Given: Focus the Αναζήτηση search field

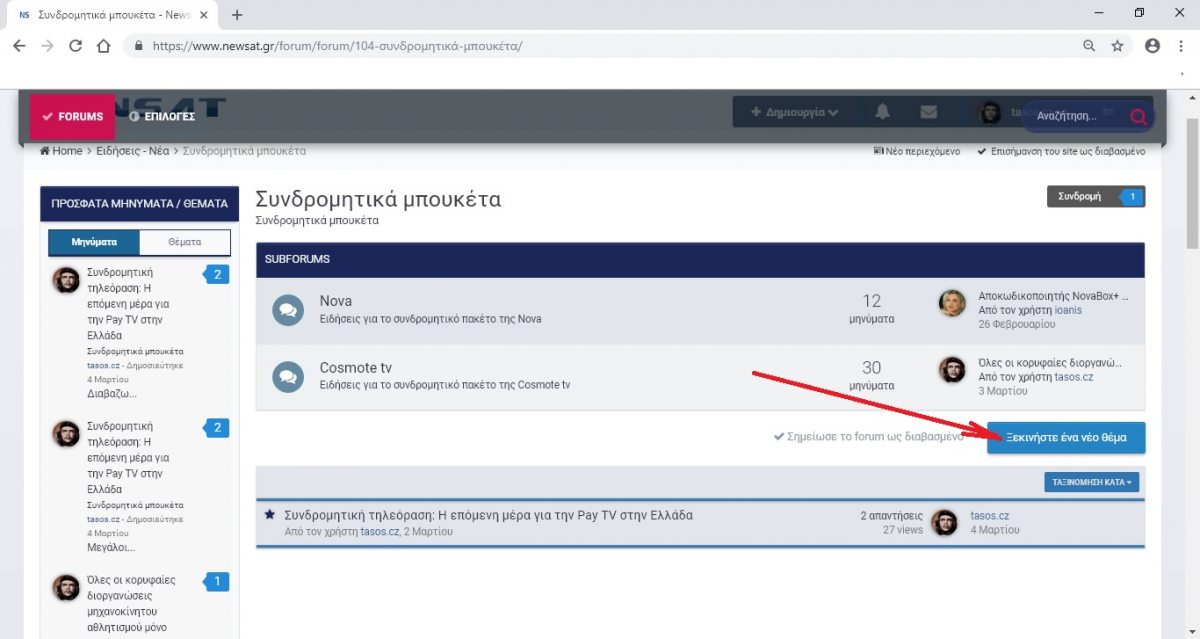Looking at the screenshot, I should pos(1075,116).
